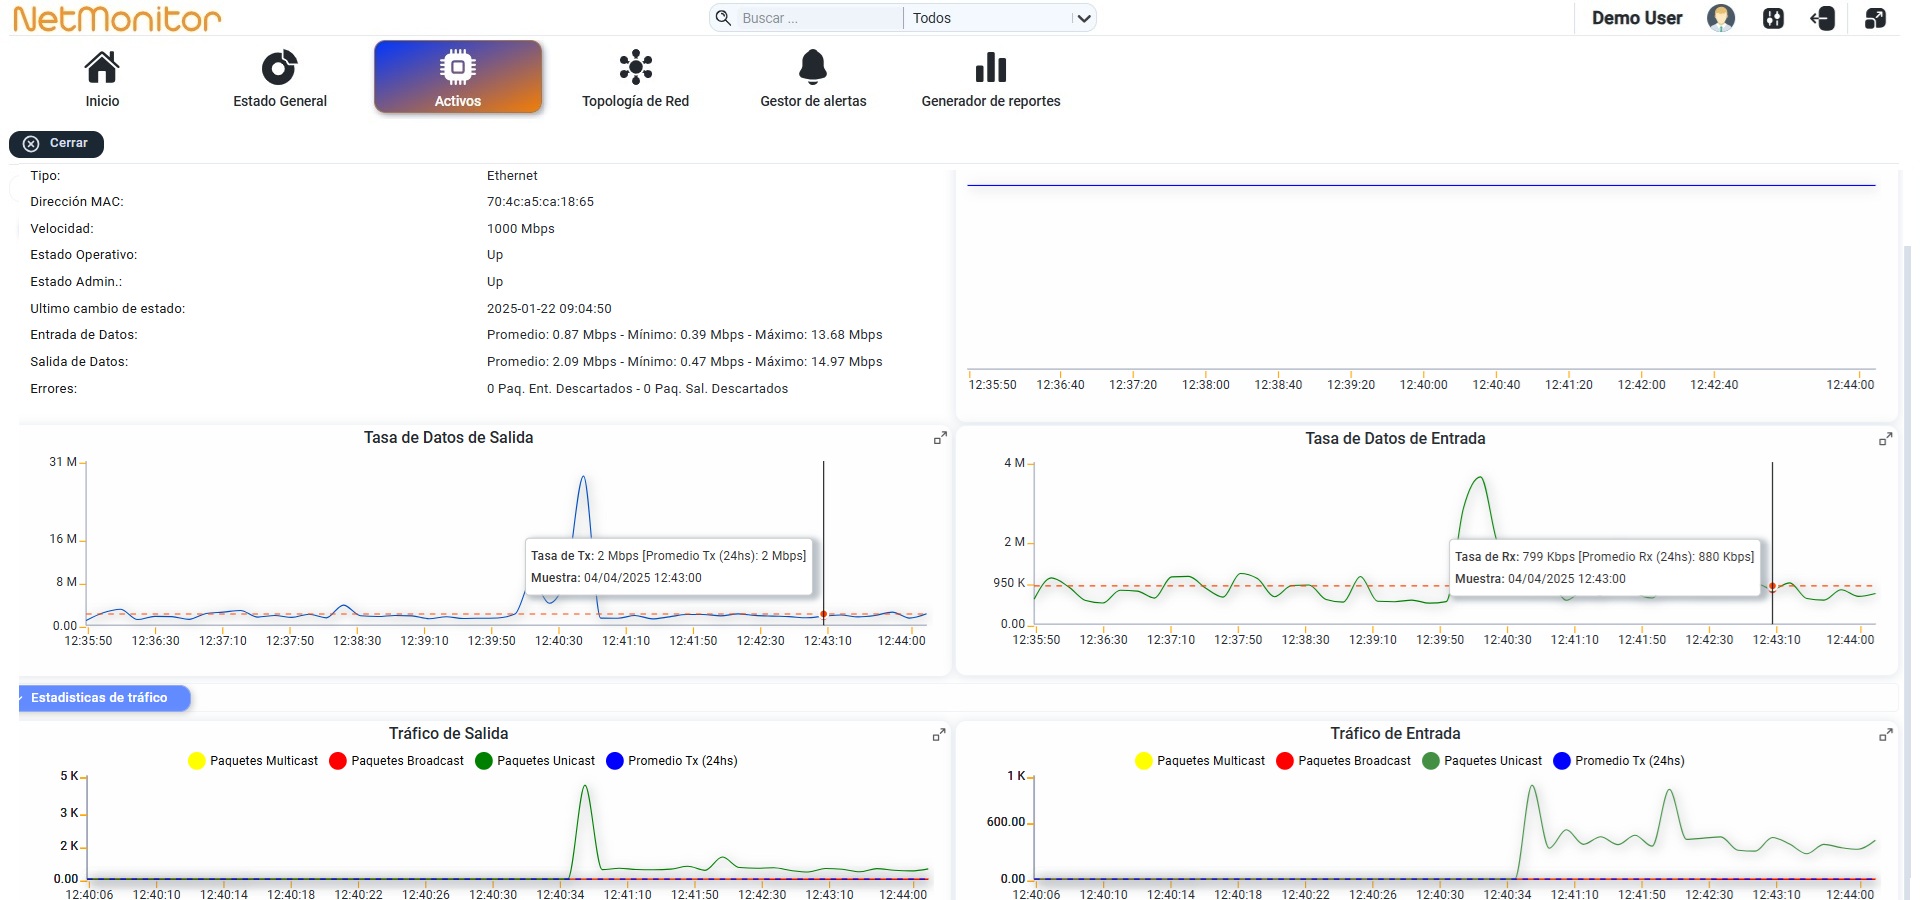Viewport: 1920px width, 900px height.
Task: Click the NetMonitor logo
Action: click(x=117, y=18)
